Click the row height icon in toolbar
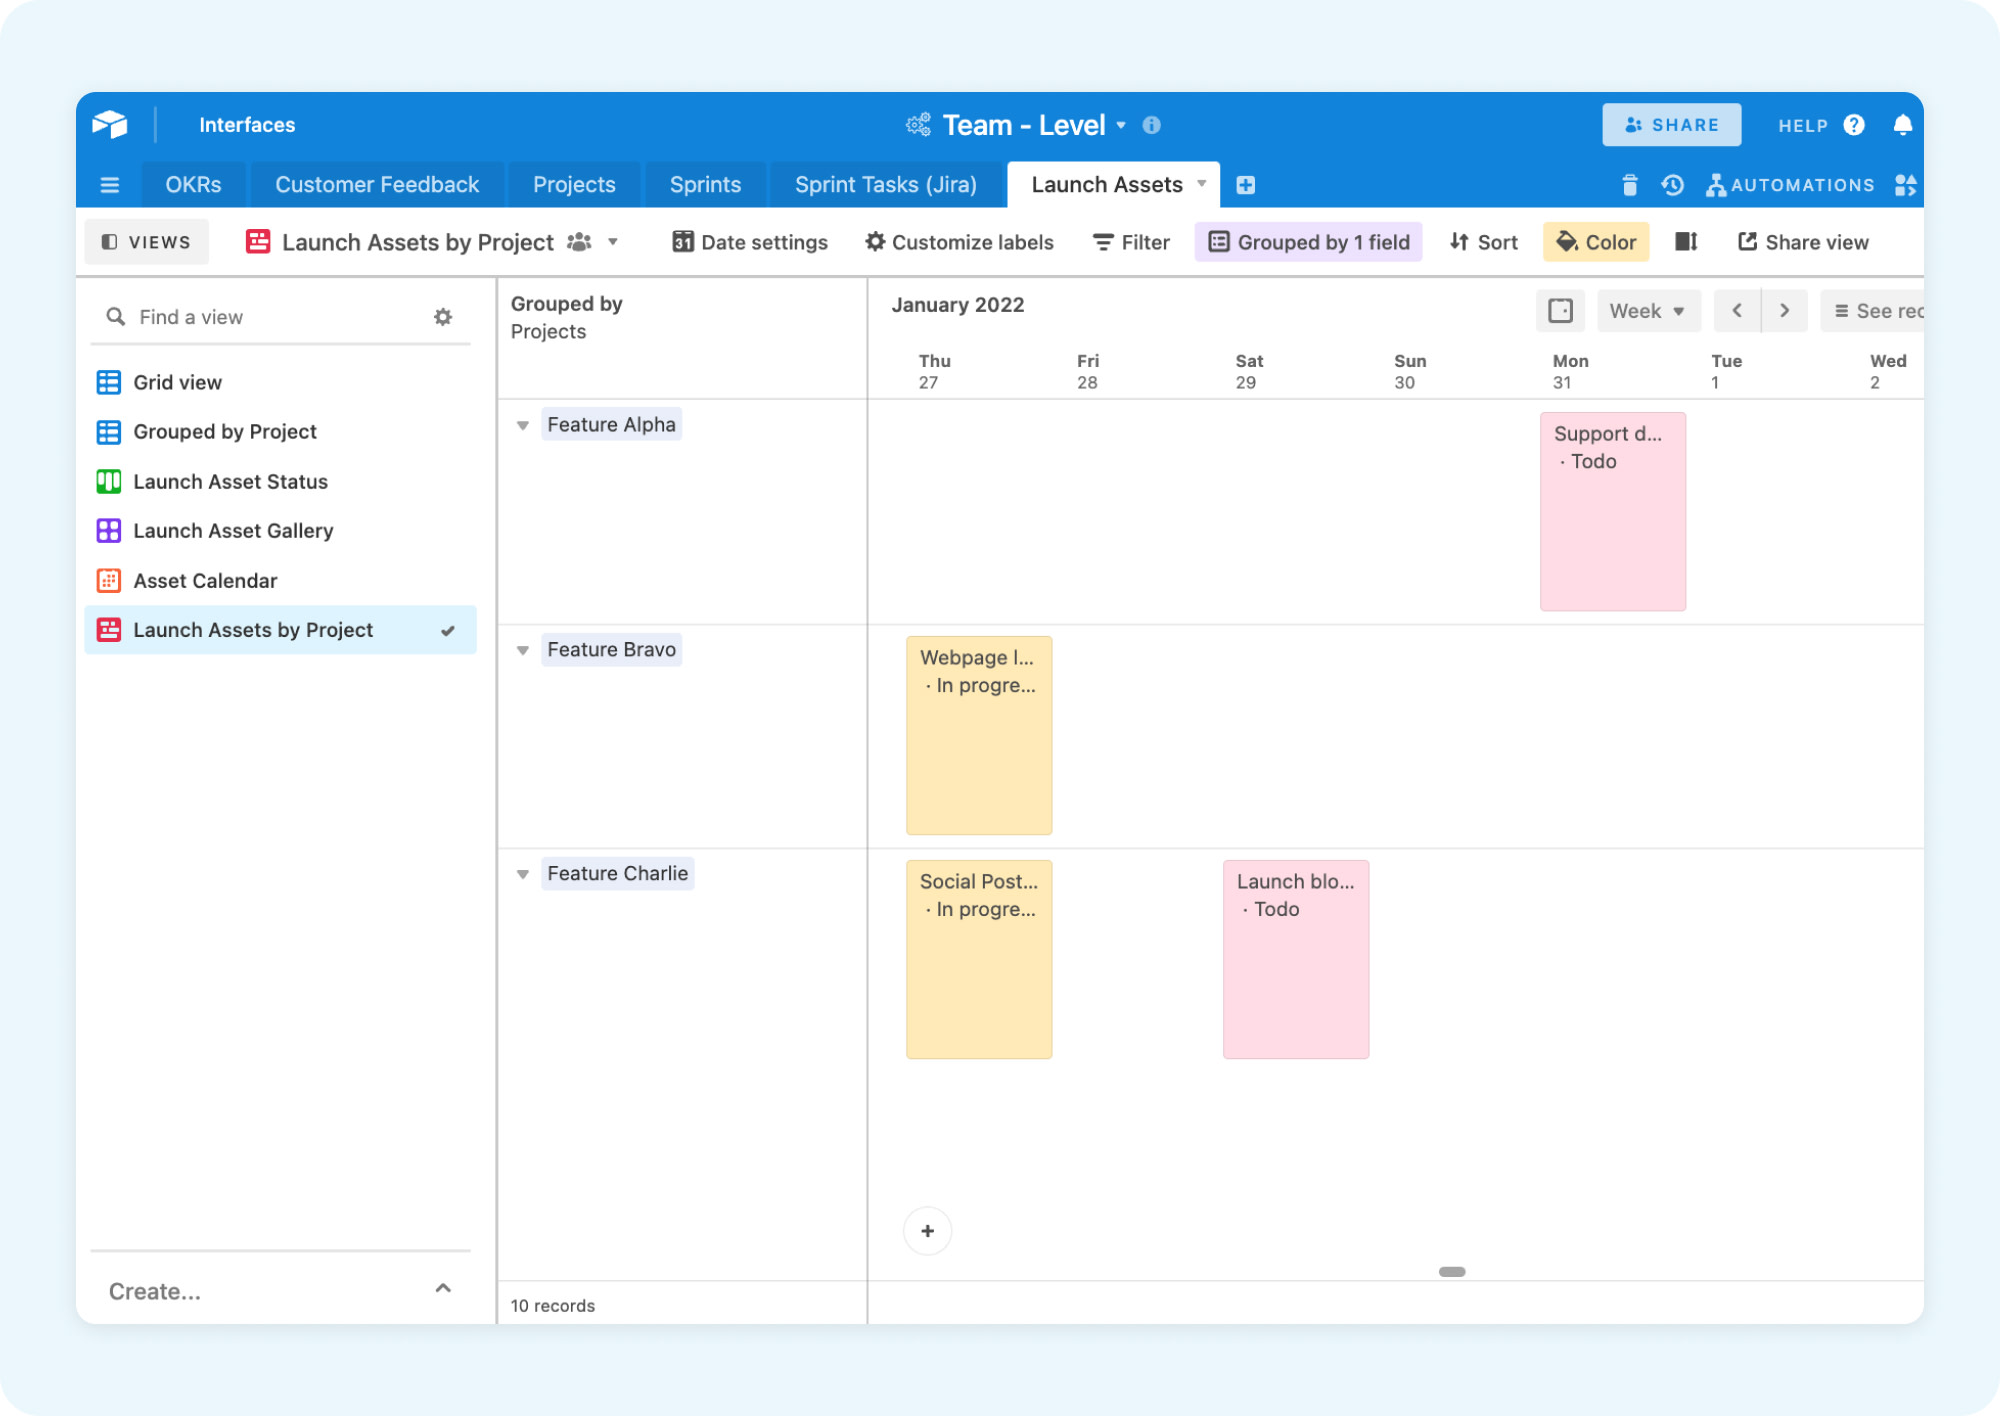Screen dimensions: 2000x1416 1686,242
